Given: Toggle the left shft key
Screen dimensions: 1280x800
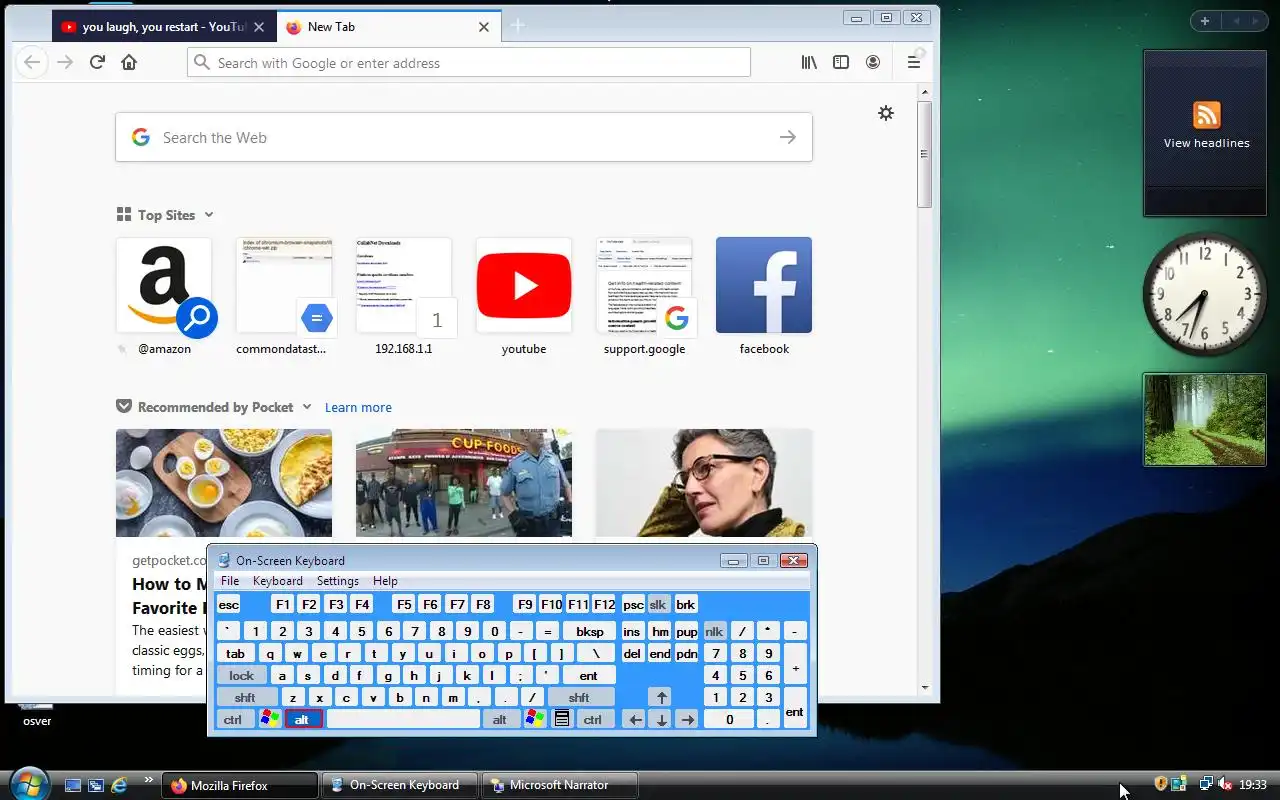Looking at the screenshot, I should pos(245,697).
